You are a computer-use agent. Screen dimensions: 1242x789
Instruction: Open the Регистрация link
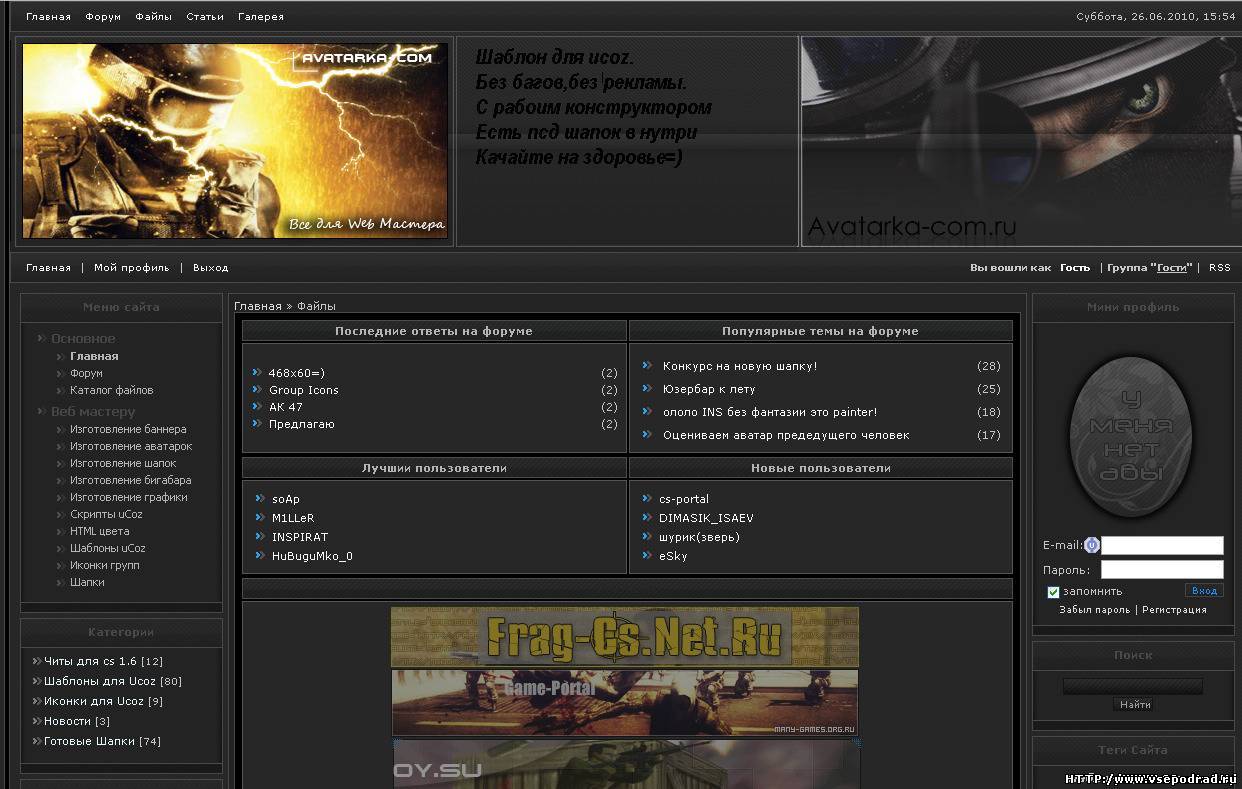click(1174, 610)
